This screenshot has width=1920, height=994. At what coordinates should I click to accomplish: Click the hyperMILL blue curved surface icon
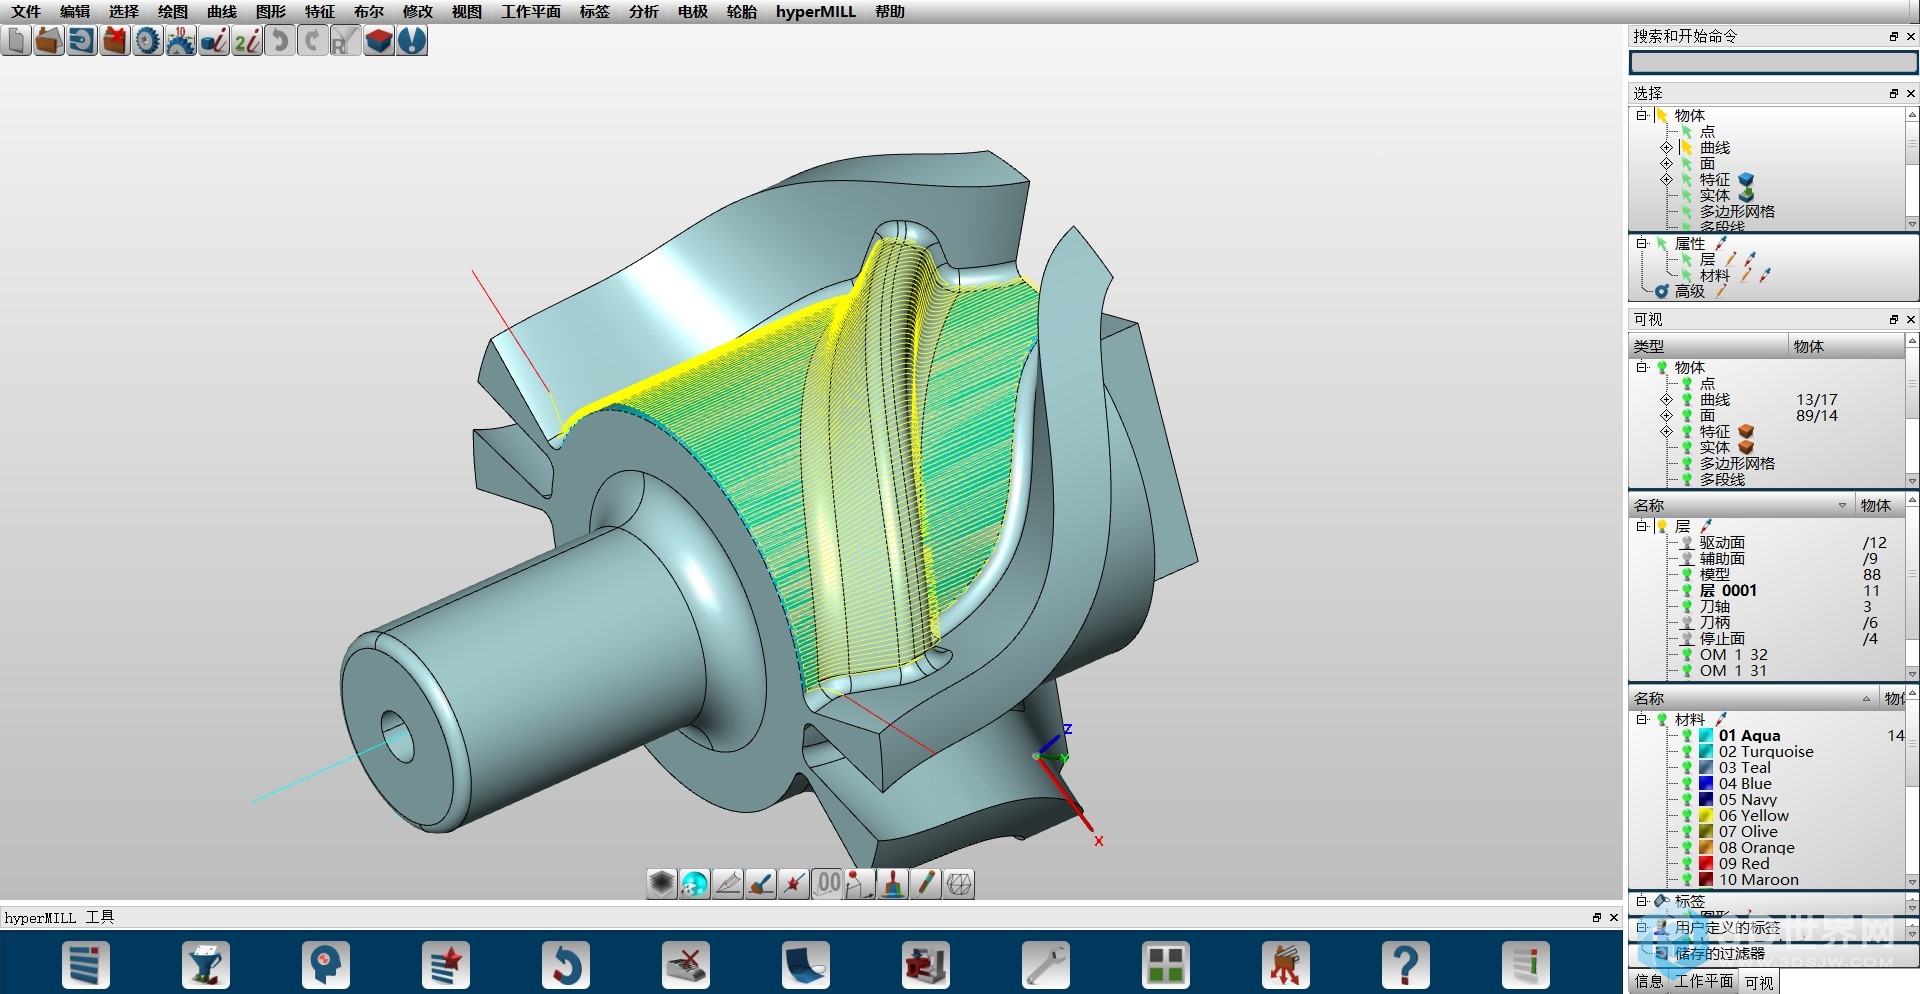click(x=806, y=966)
